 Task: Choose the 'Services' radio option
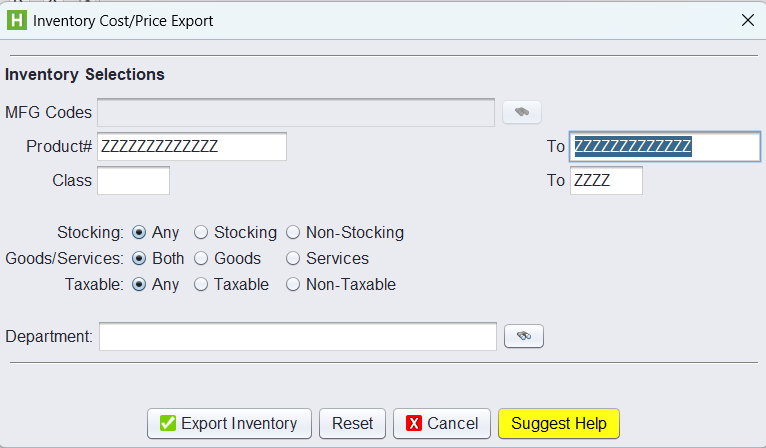coord(293,258)
